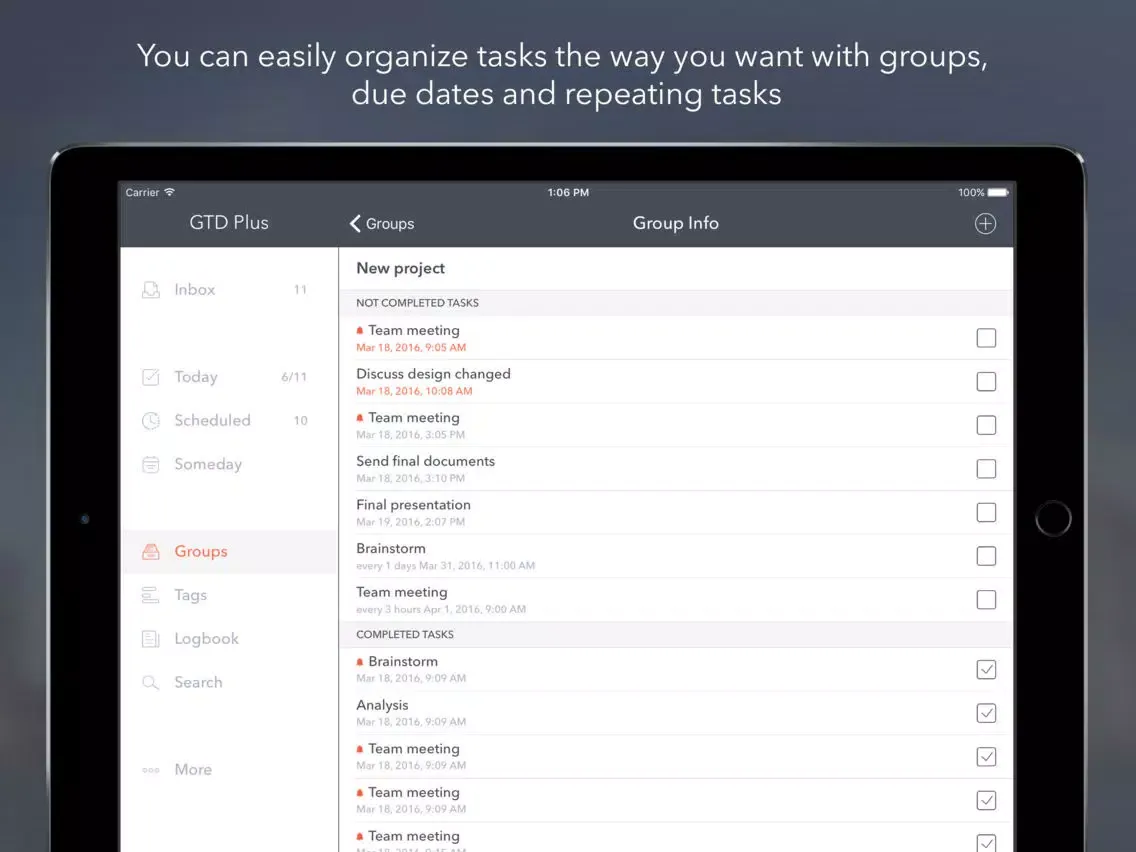Tap the NOT COMPLETED TASKS header
The image size is (1136, 852).
point(417,303)
